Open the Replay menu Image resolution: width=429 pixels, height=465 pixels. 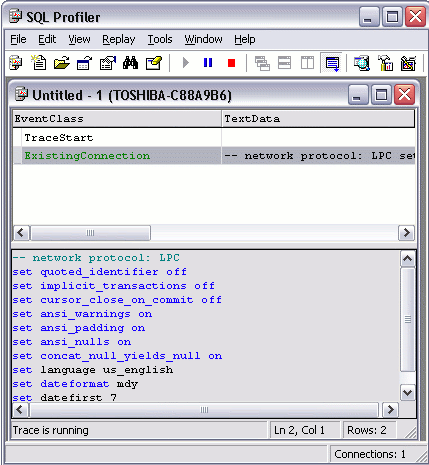click(x=118, y=39)
